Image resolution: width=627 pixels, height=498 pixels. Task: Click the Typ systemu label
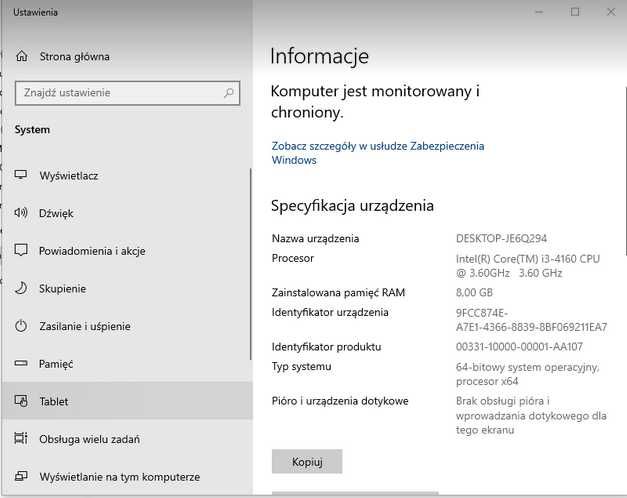click(302, 366)
